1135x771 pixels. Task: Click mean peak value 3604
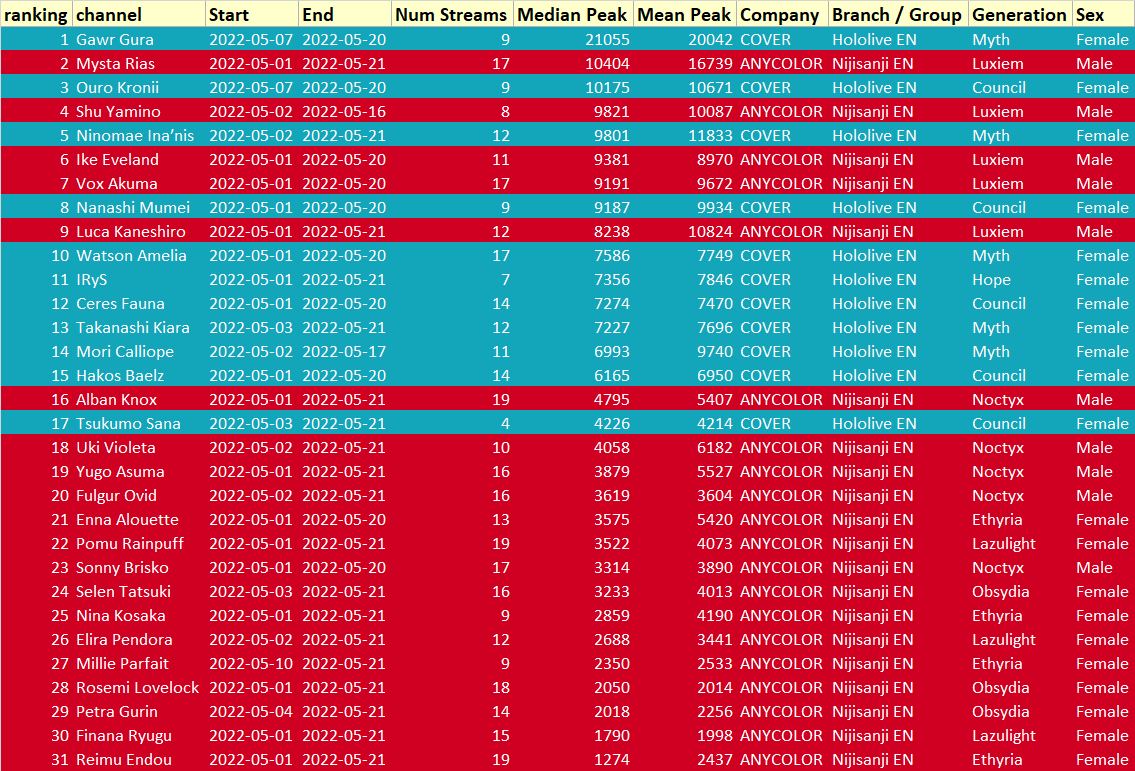[714, 496]
